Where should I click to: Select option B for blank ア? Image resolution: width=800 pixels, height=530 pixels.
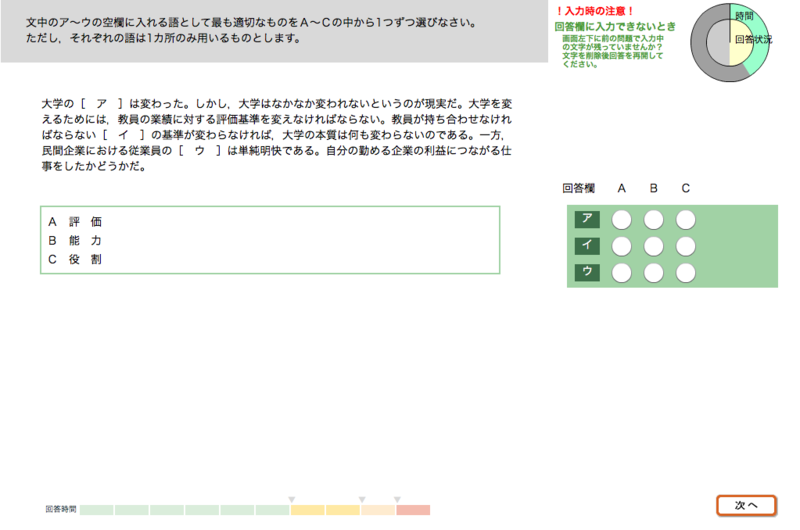click(653, 220)
